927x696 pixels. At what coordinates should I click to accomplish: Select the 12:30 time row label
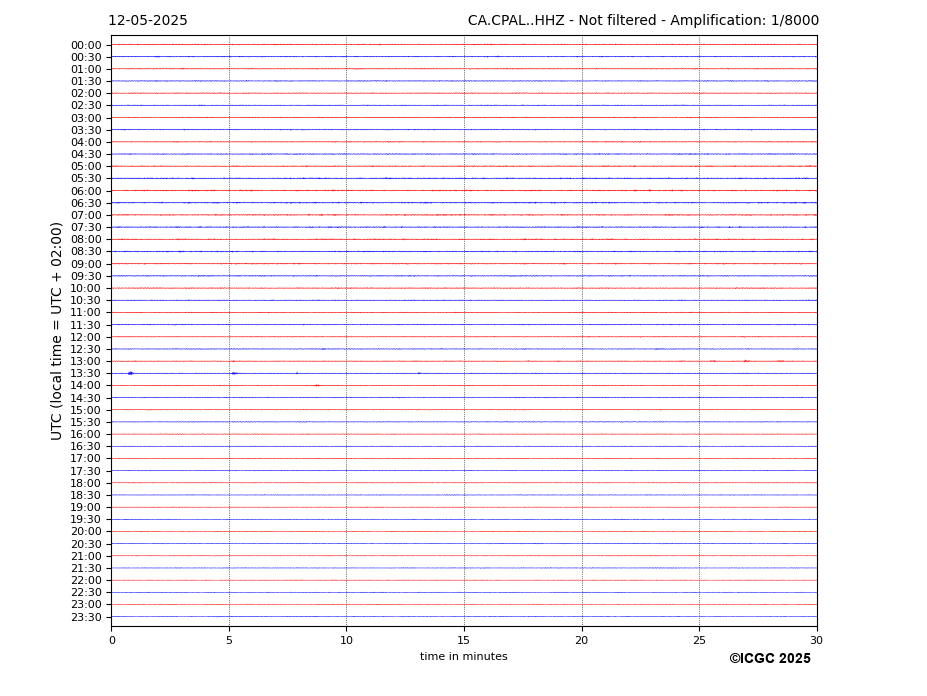[86, 349]
